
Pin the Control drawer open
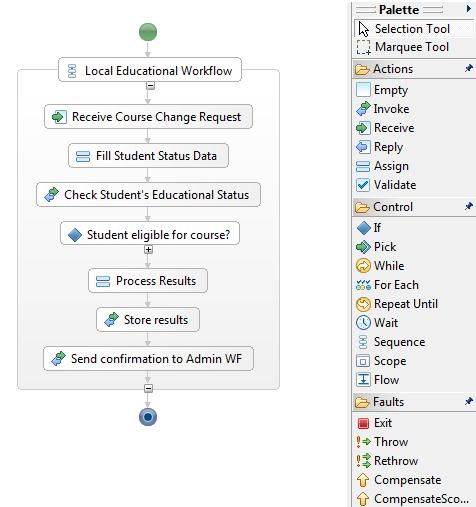(469, 206)
